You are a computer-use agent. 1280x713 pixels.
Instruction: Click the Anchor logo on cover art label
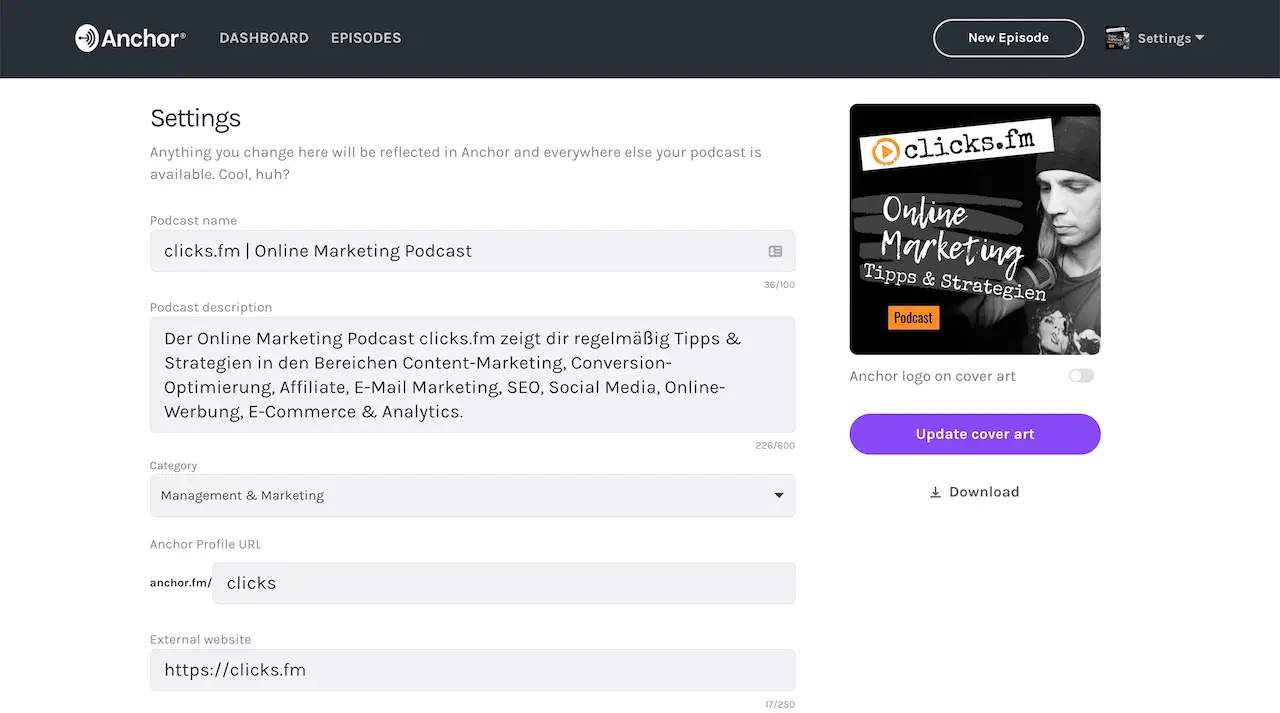pos(933,376)
